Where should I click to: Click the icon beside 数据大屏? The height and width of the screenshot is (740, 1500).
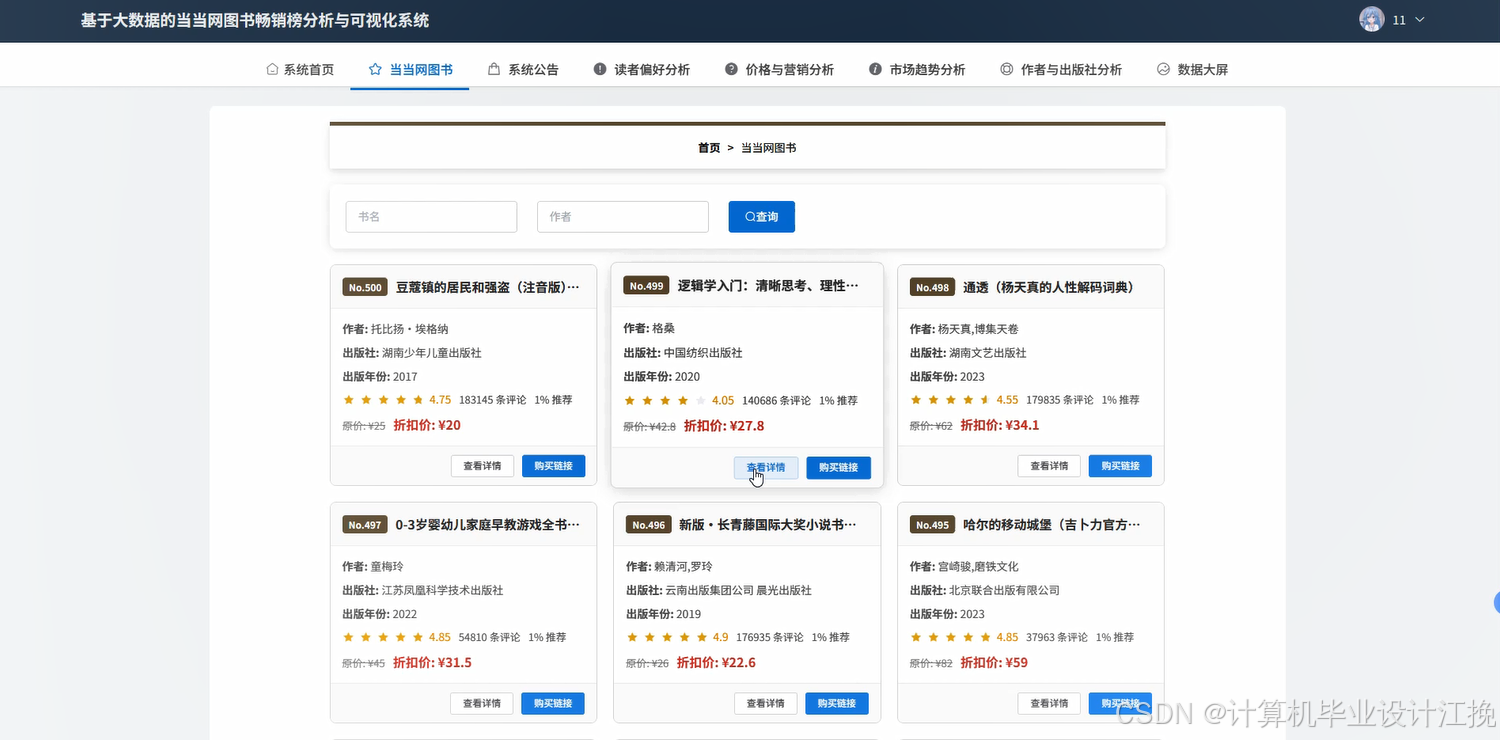[x=1163, y=70]
